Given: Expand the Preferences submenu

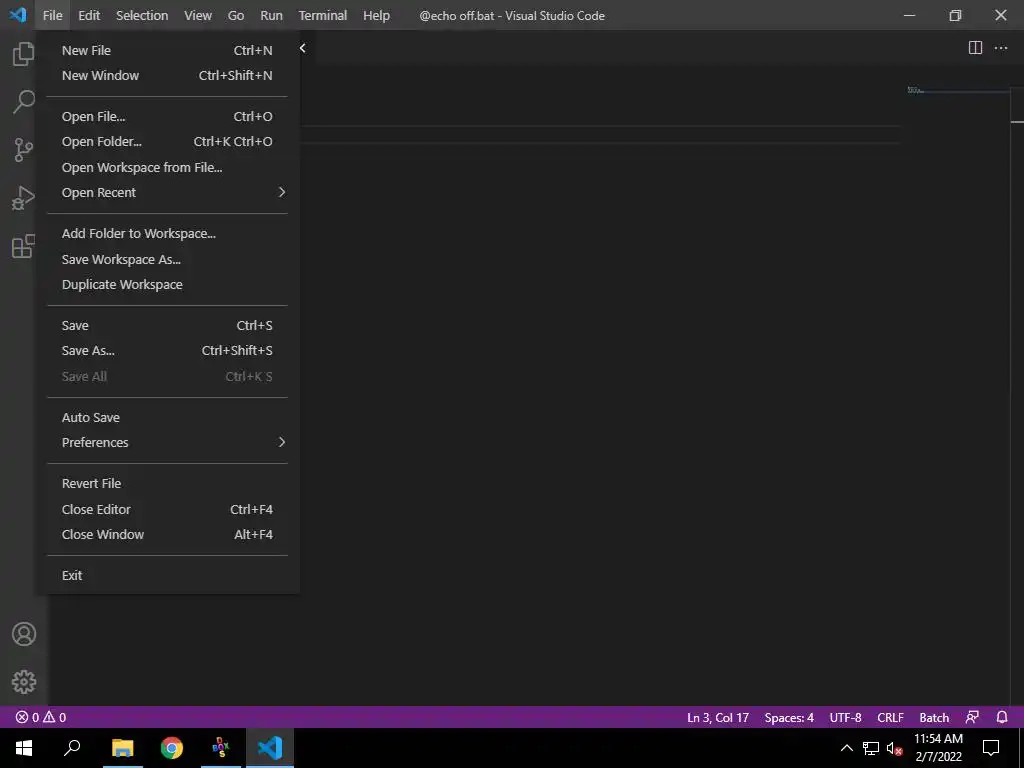Looking at the screenshot, I should coord(167,442).
